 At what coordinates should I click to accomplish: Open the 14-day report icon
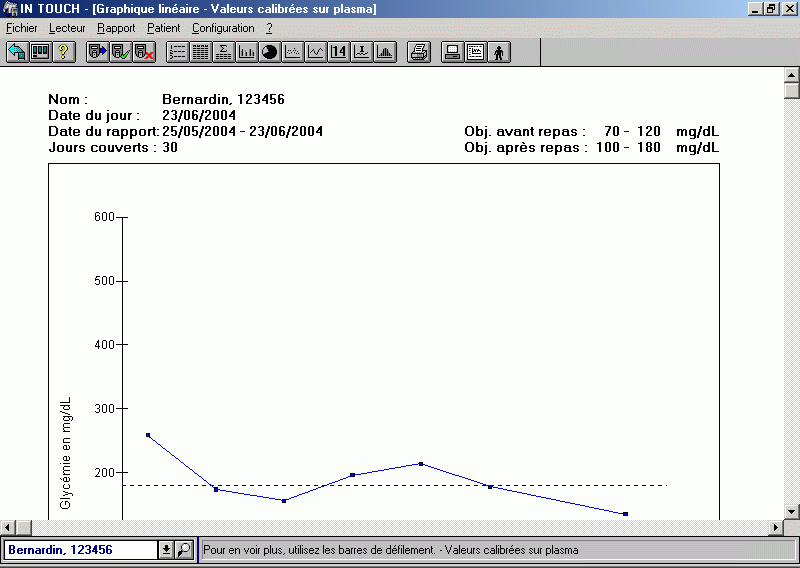(339, 52)
